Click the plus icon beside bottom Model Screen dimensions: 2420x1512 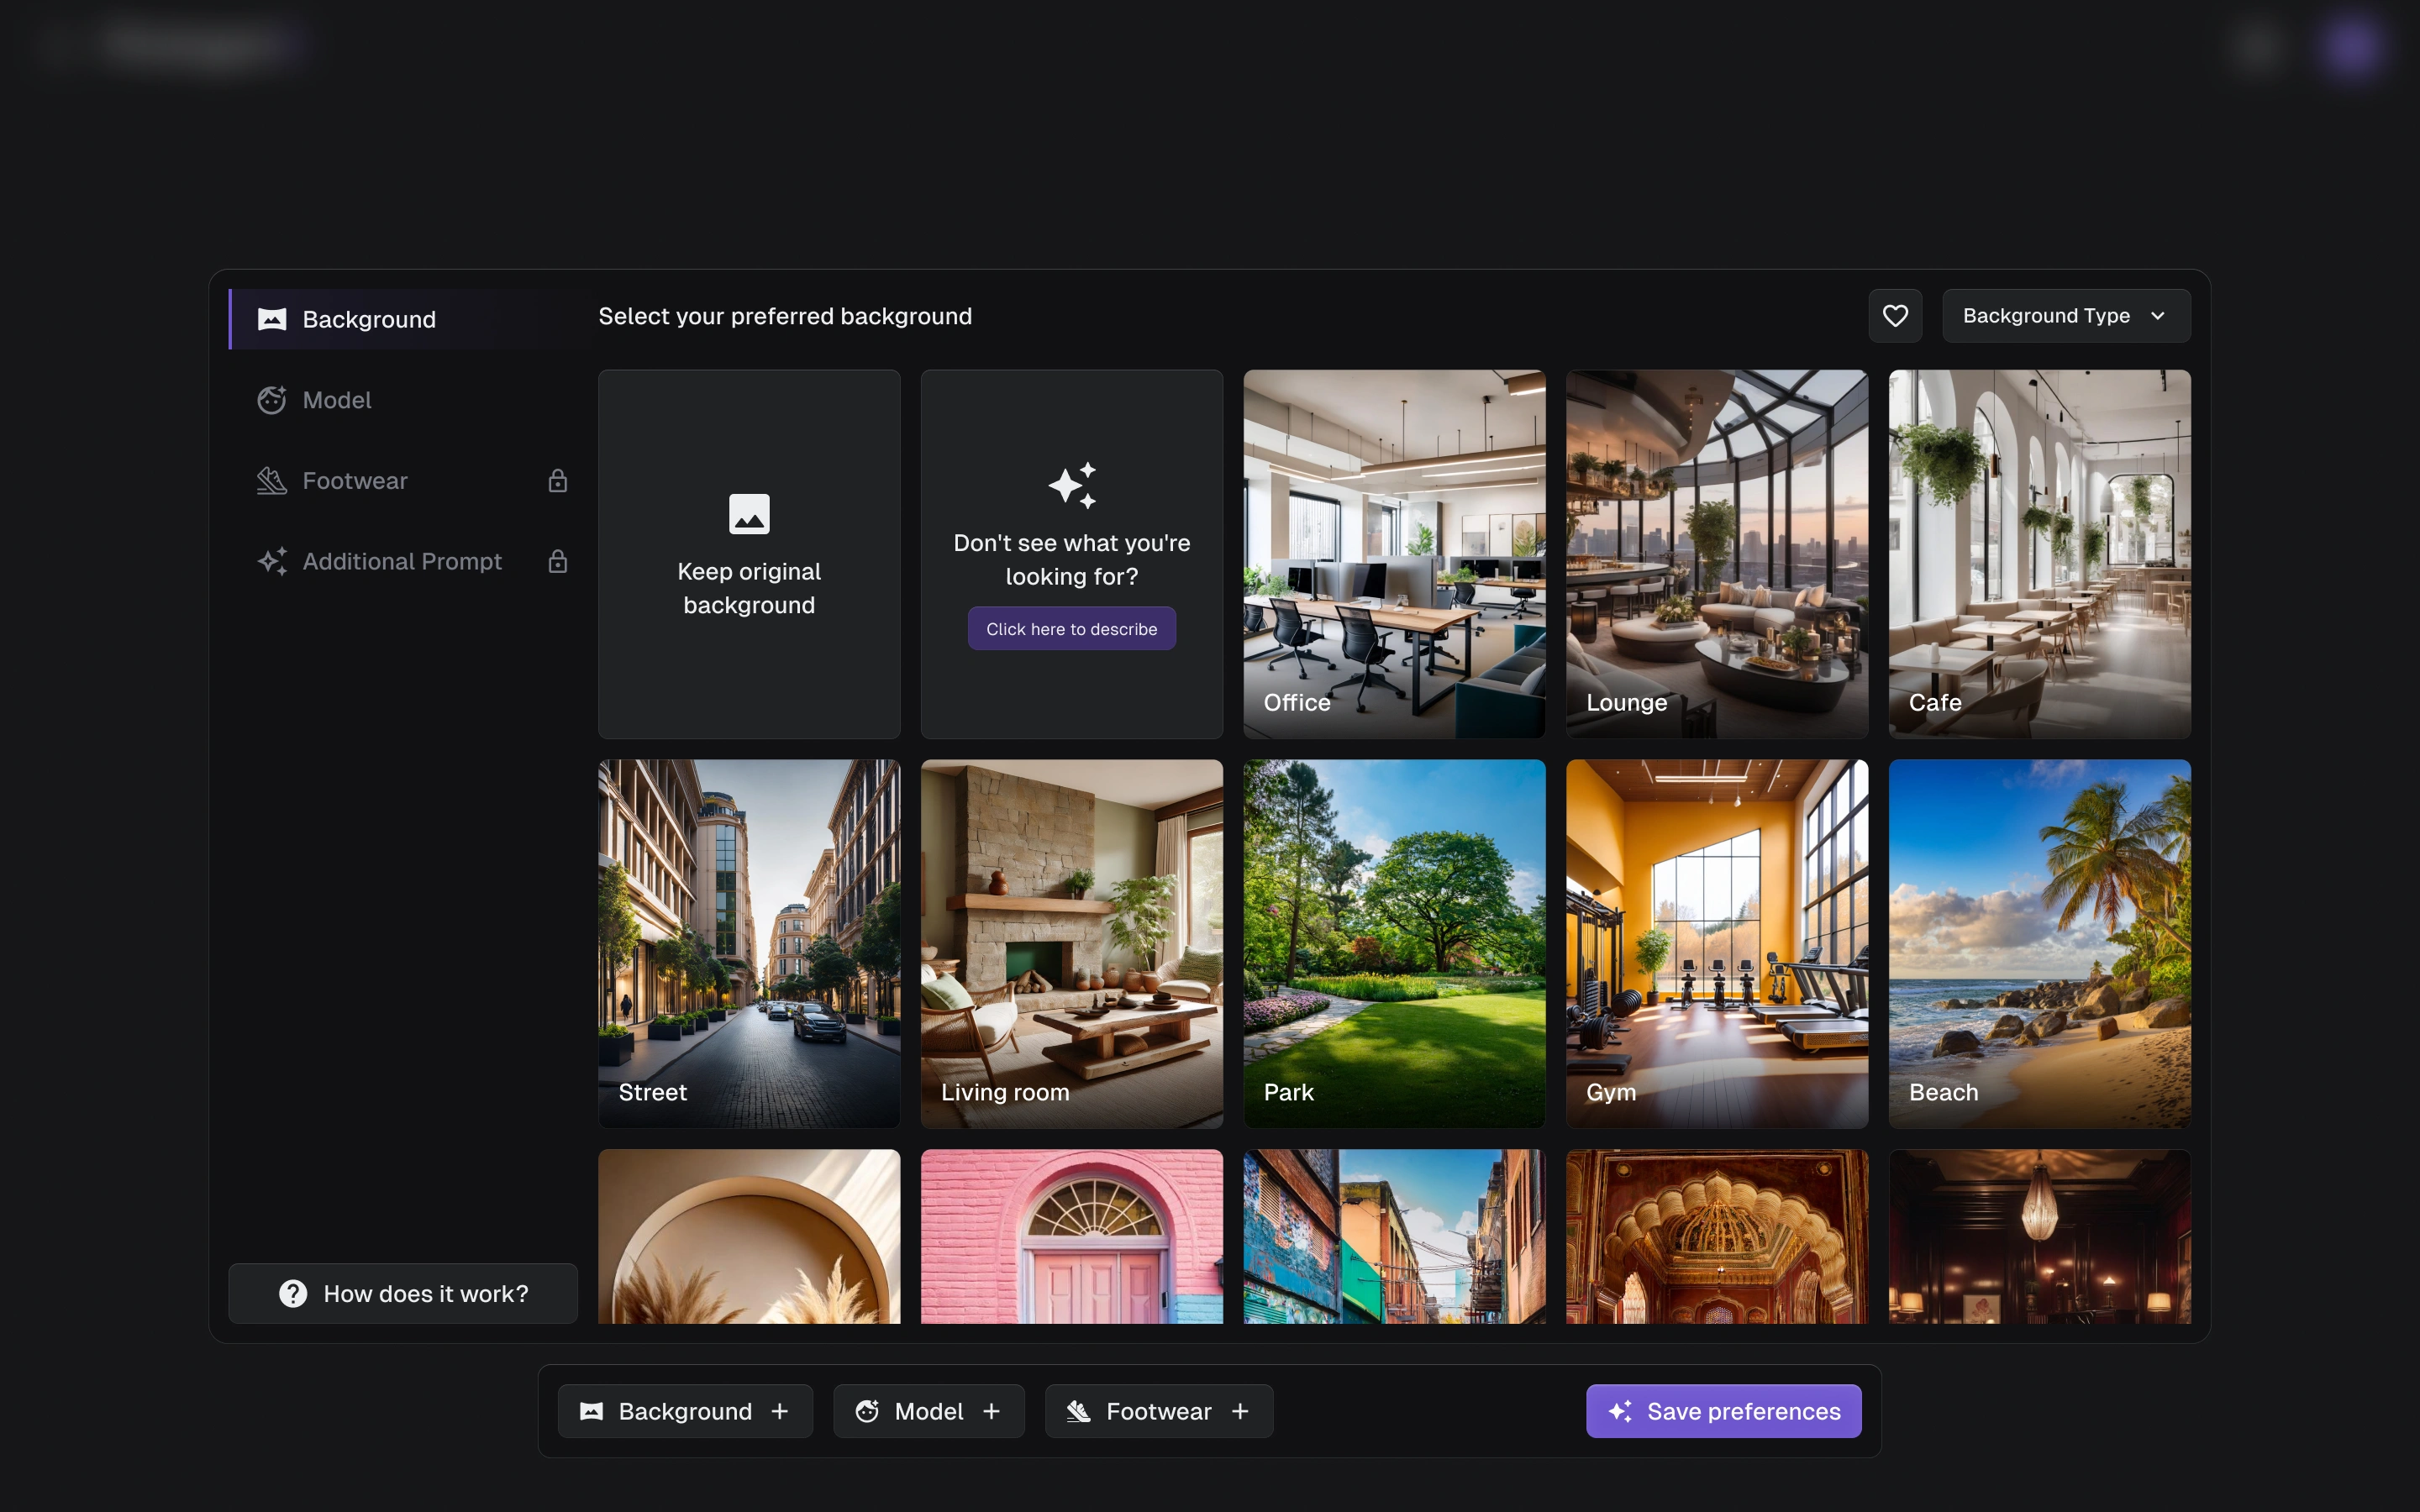point(991,1411)
